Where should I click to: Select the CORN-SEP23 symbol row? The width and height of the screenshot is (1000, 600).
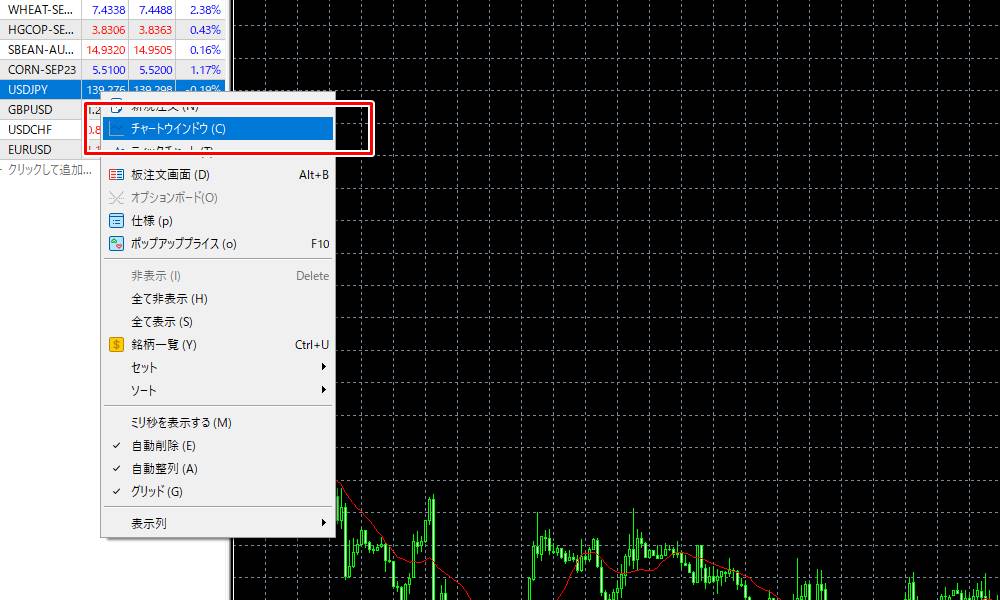(40, 70)
